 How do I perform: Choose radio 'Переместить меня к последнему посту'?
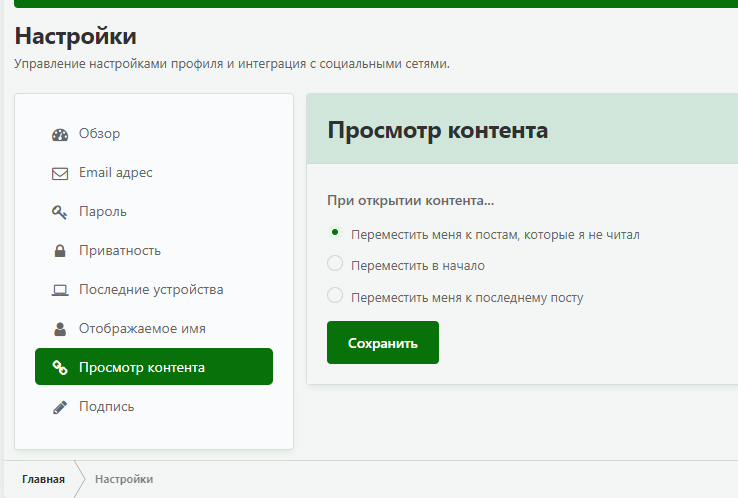click(x=335, y=295)
